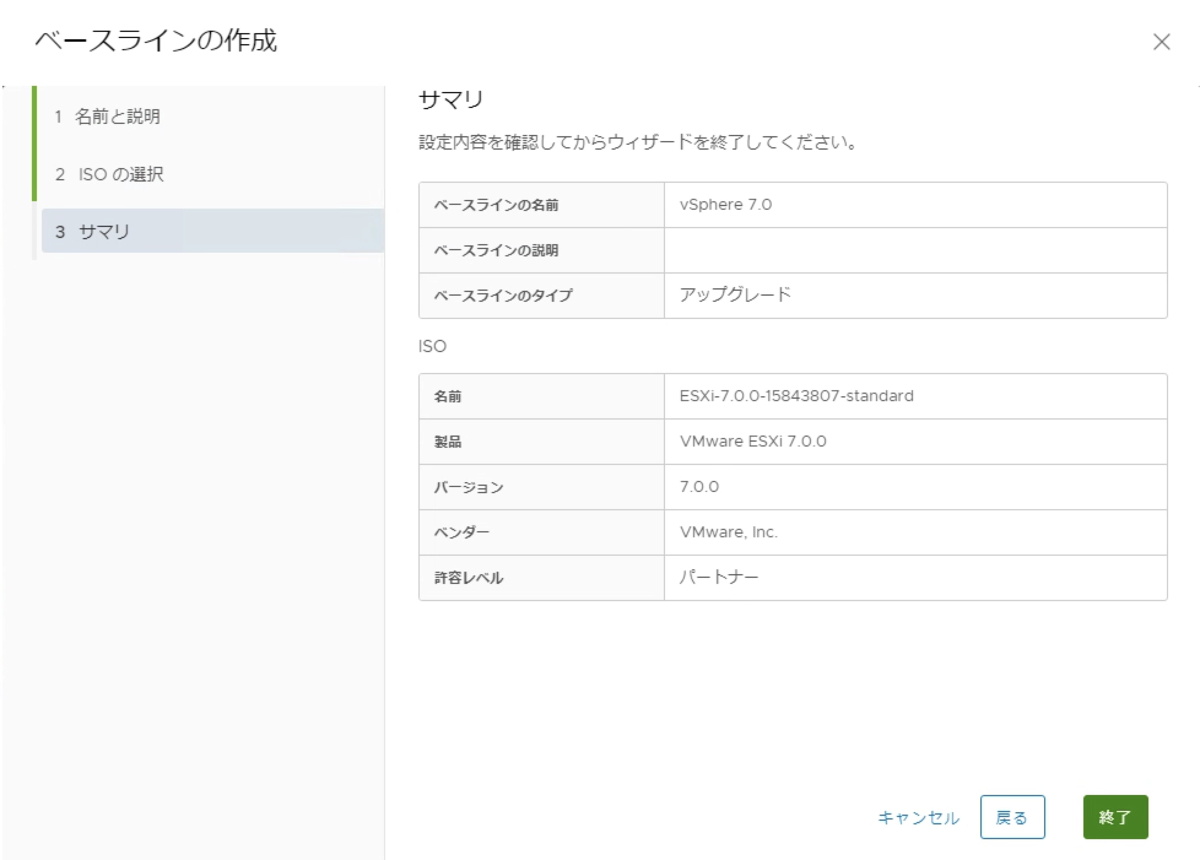Screen dimensions: 1200x860
Task: Select the version value 7.0.0
Action: tap(699, 487)
